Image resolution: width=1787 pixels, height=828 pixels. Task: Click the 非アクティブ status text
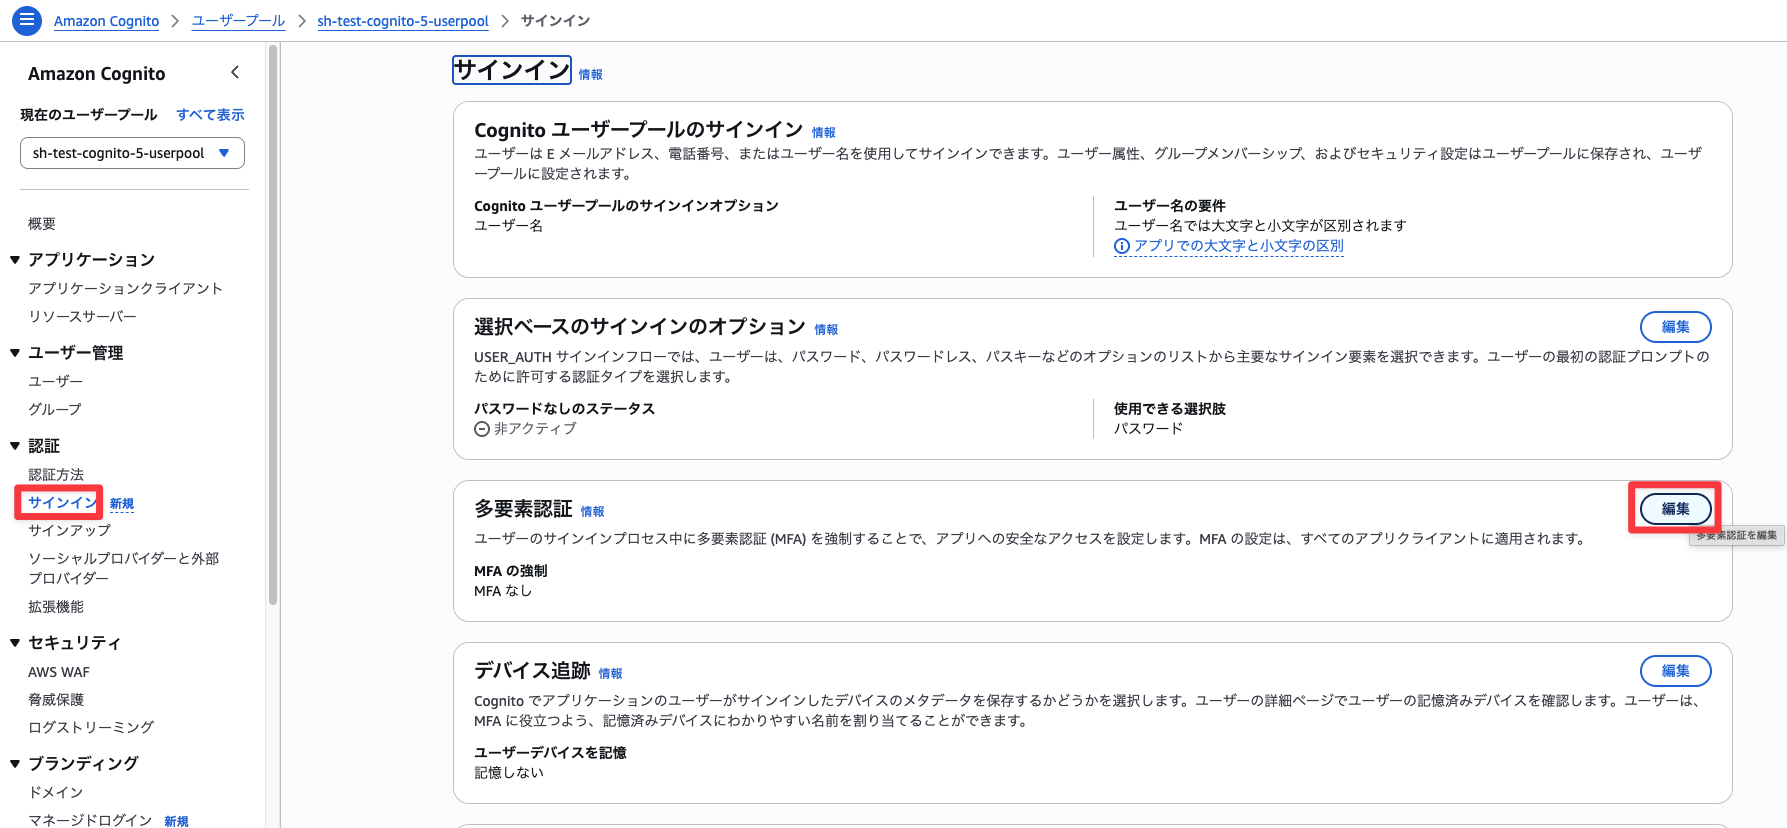[535, 429]
